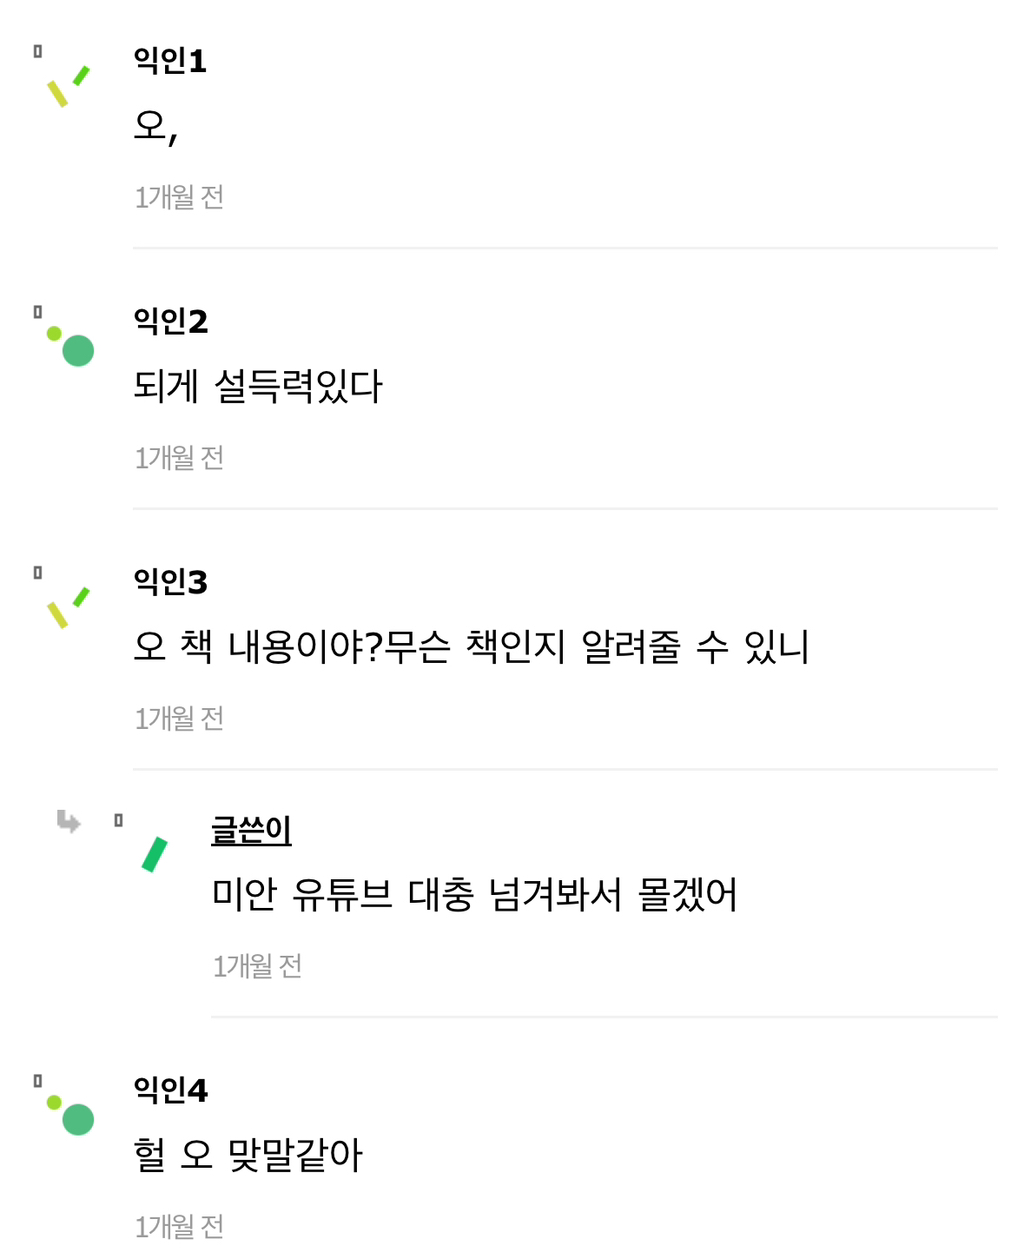Select the 익인4 username
Viewport: 1024px width, 1259px height.
pos(171,1089)
